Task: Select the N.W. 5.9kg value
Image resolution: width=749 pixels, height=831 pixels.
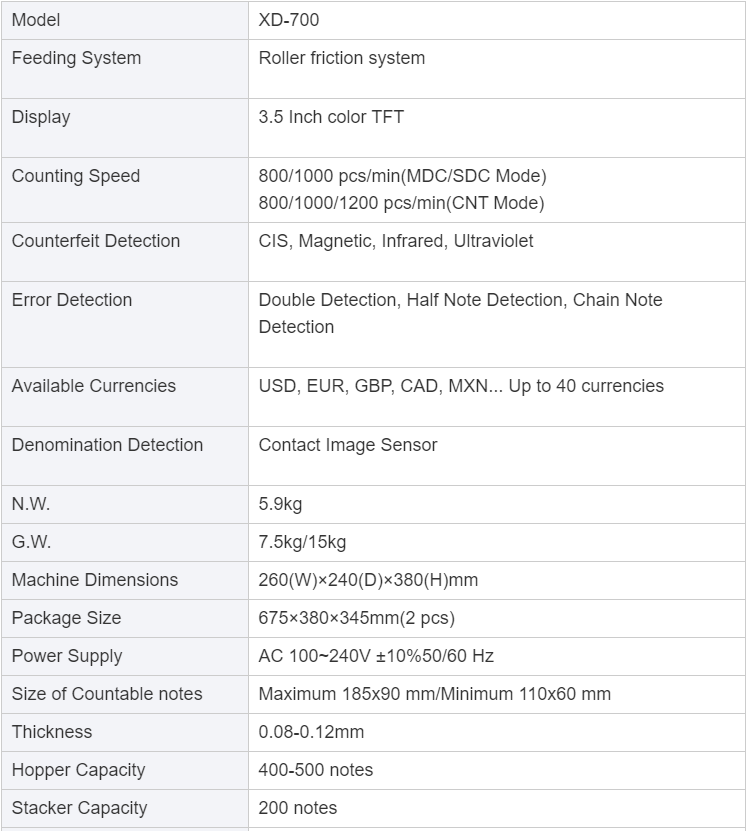Action: pos(280,504)
